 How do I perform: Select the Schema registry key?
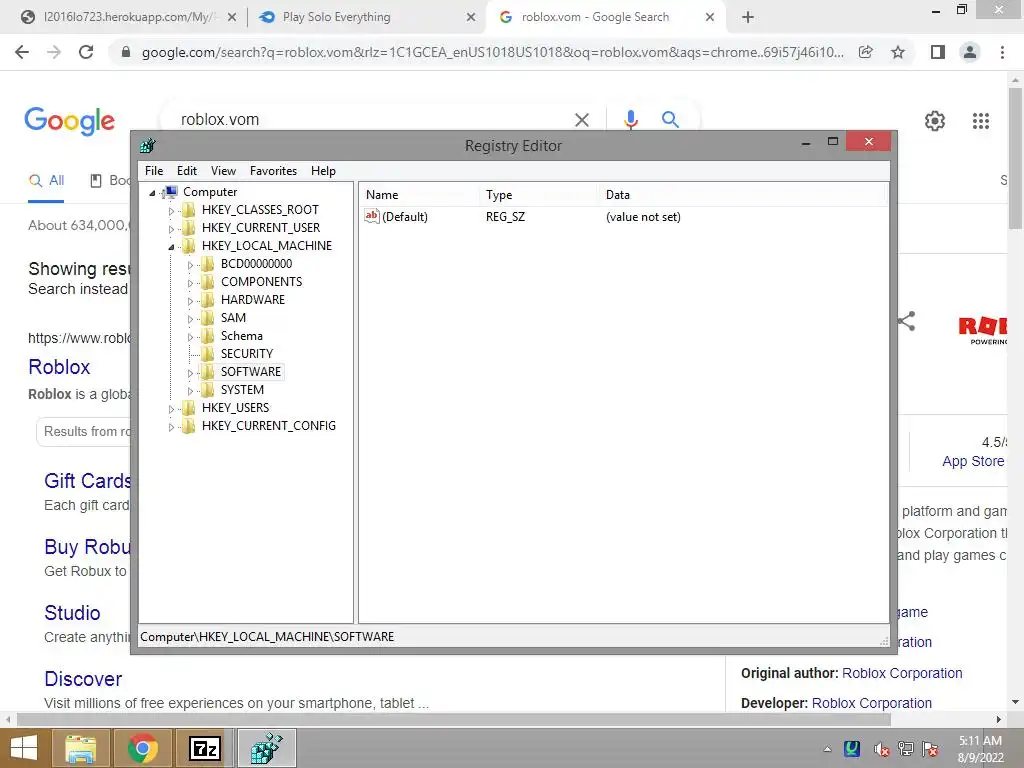242,336
